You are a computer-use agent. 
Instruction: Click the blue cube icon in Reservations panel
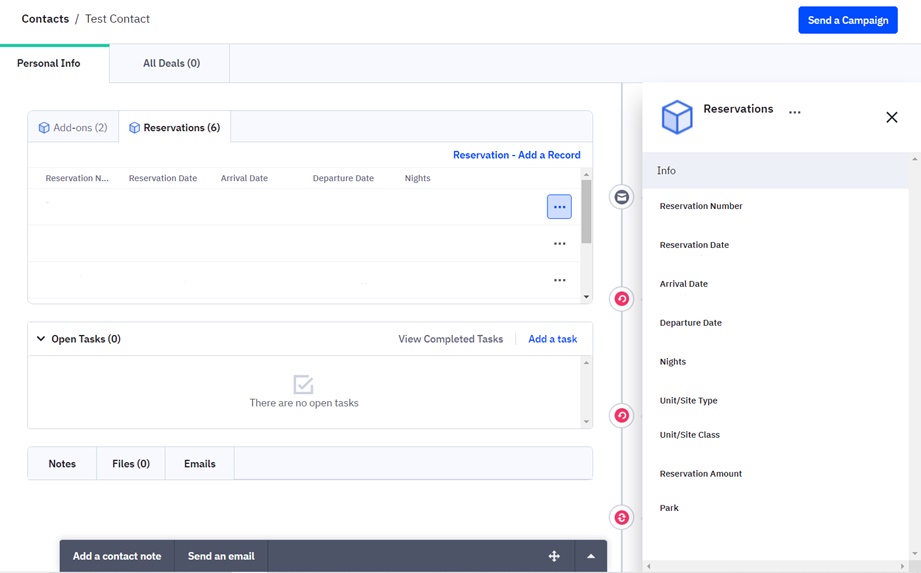677,117
